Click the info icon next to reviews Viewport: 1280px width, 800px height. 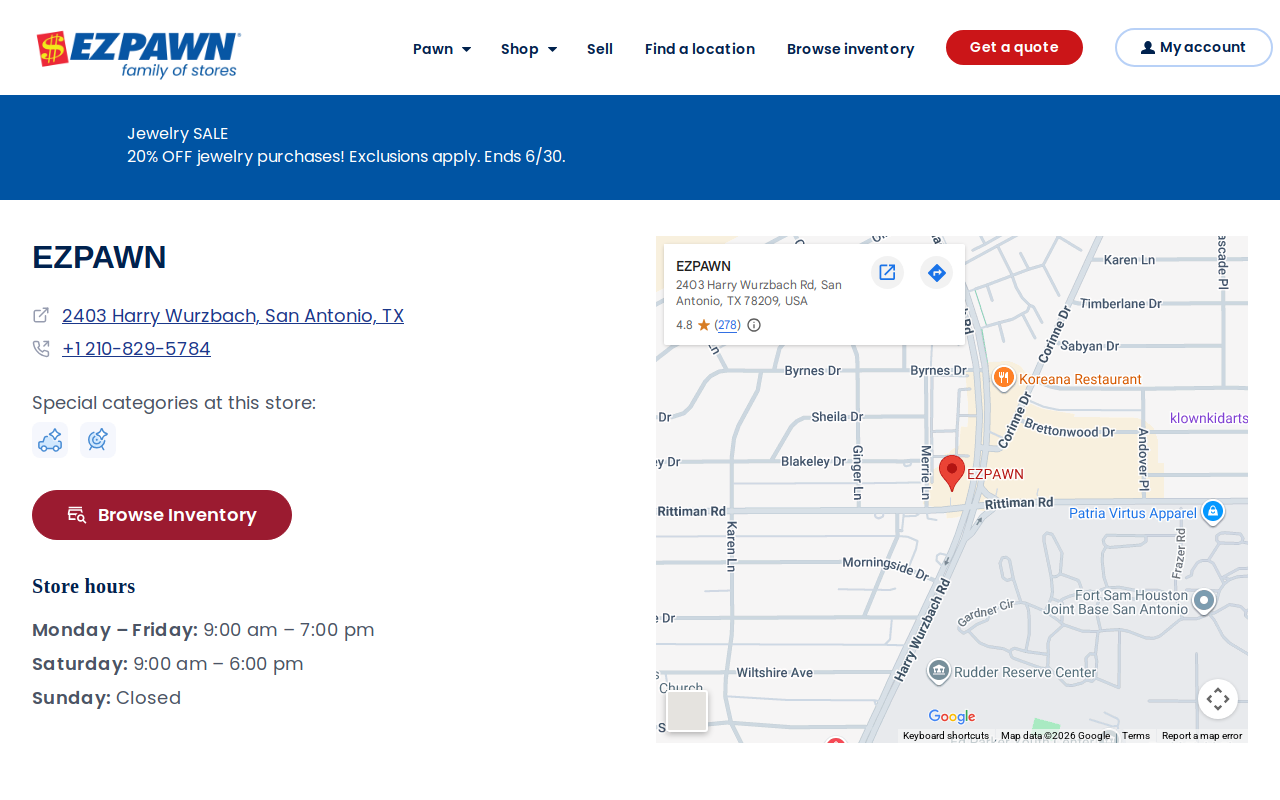[754, 325]
